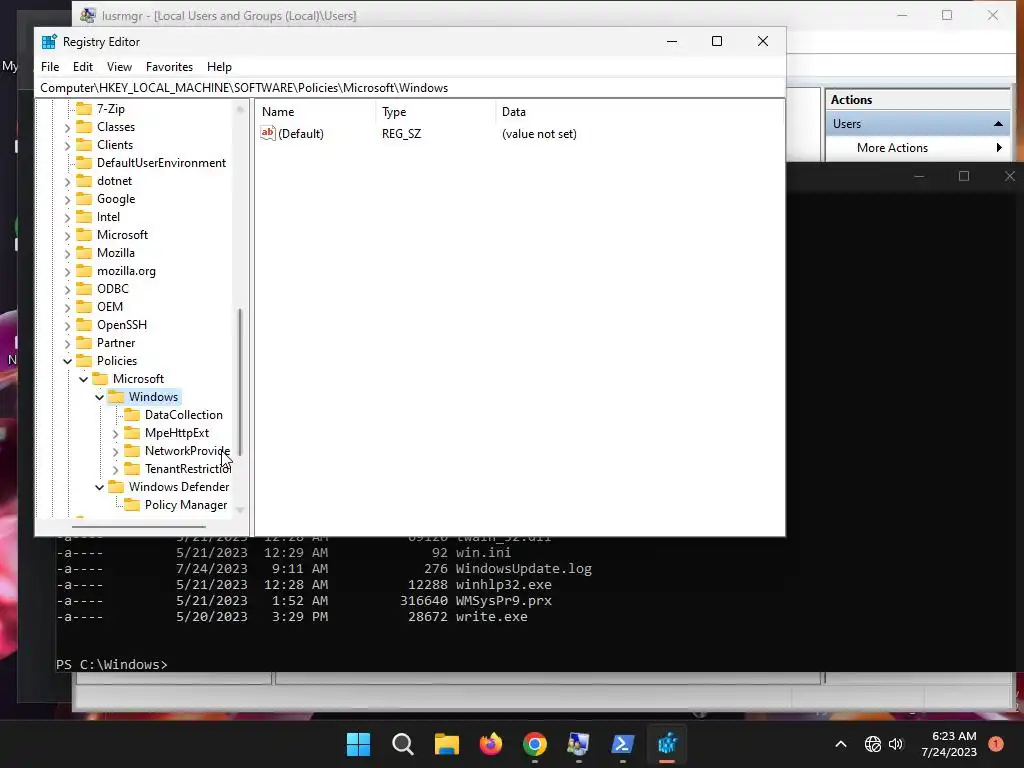Select the Microsoft key under SOFTWARE
Viewport: 1024px width, 768px height.
tap(122, 234)
